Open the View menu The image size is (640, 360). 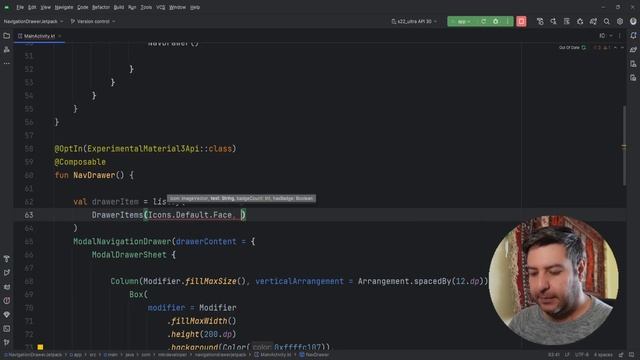pyautogui.click(x=46, y=7)
